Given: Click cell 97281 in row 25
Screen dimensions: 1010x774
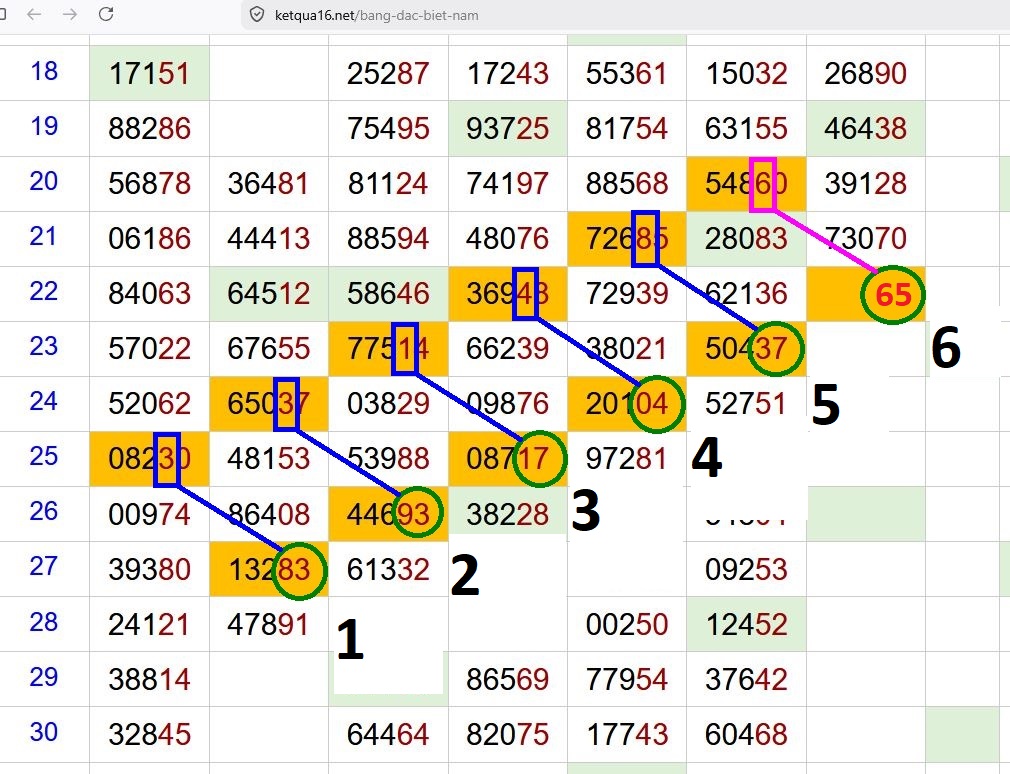Looking at the screenshot, I should point(627,458).
